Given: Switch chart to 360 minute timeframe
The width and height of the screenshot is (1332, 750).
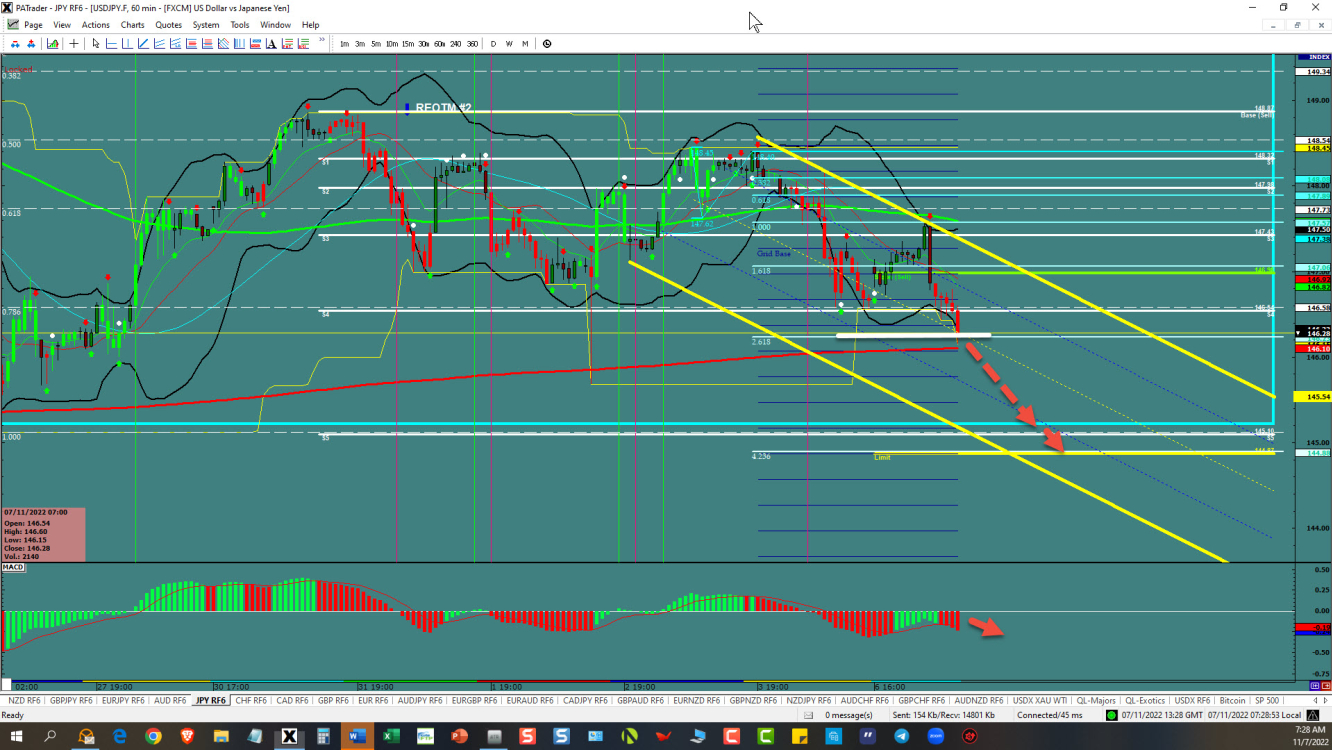Looking at the screenshot, I should tap(472, 43).
